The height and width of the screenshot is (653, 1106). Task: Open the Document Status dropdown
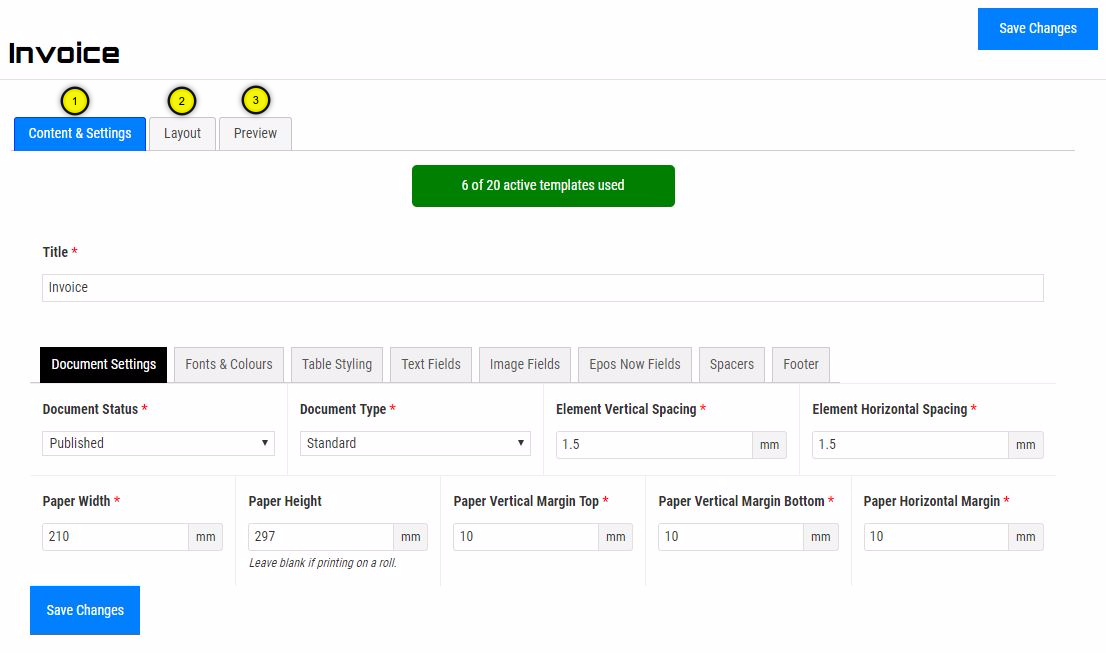pos(158,443)
